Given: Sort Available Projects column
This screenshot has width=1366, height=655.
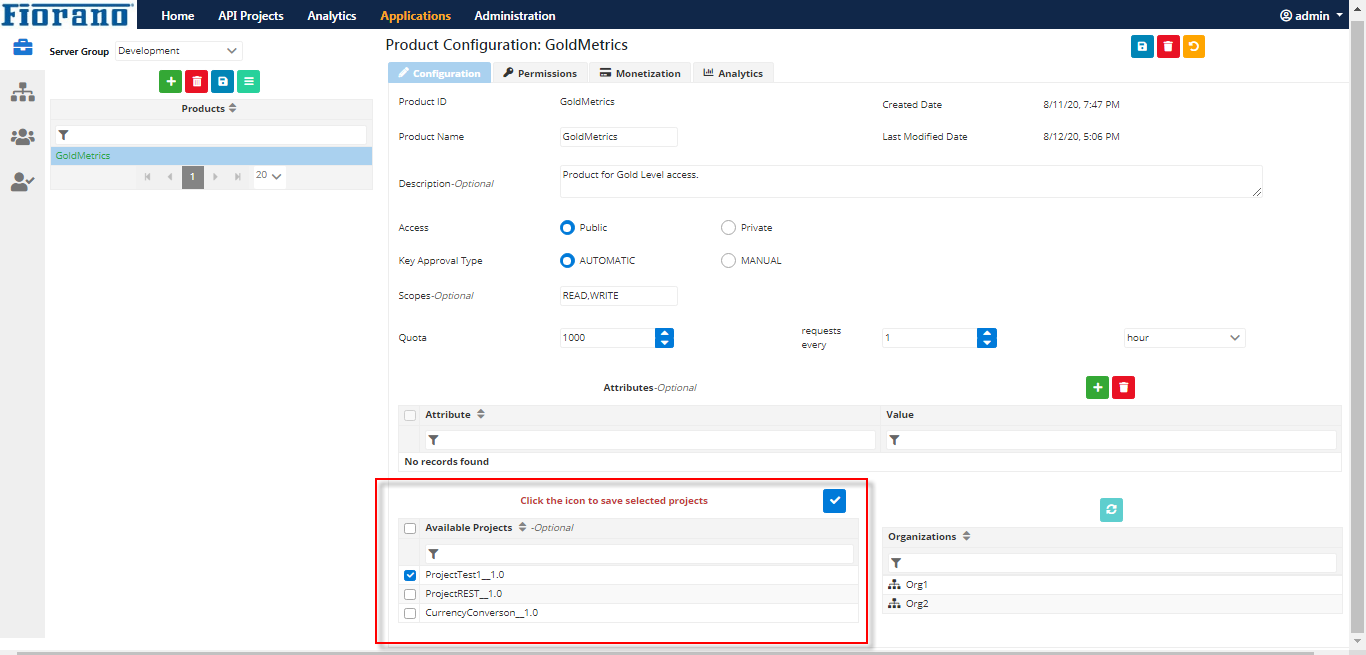Looking at the screenshot, I should 522,527.
